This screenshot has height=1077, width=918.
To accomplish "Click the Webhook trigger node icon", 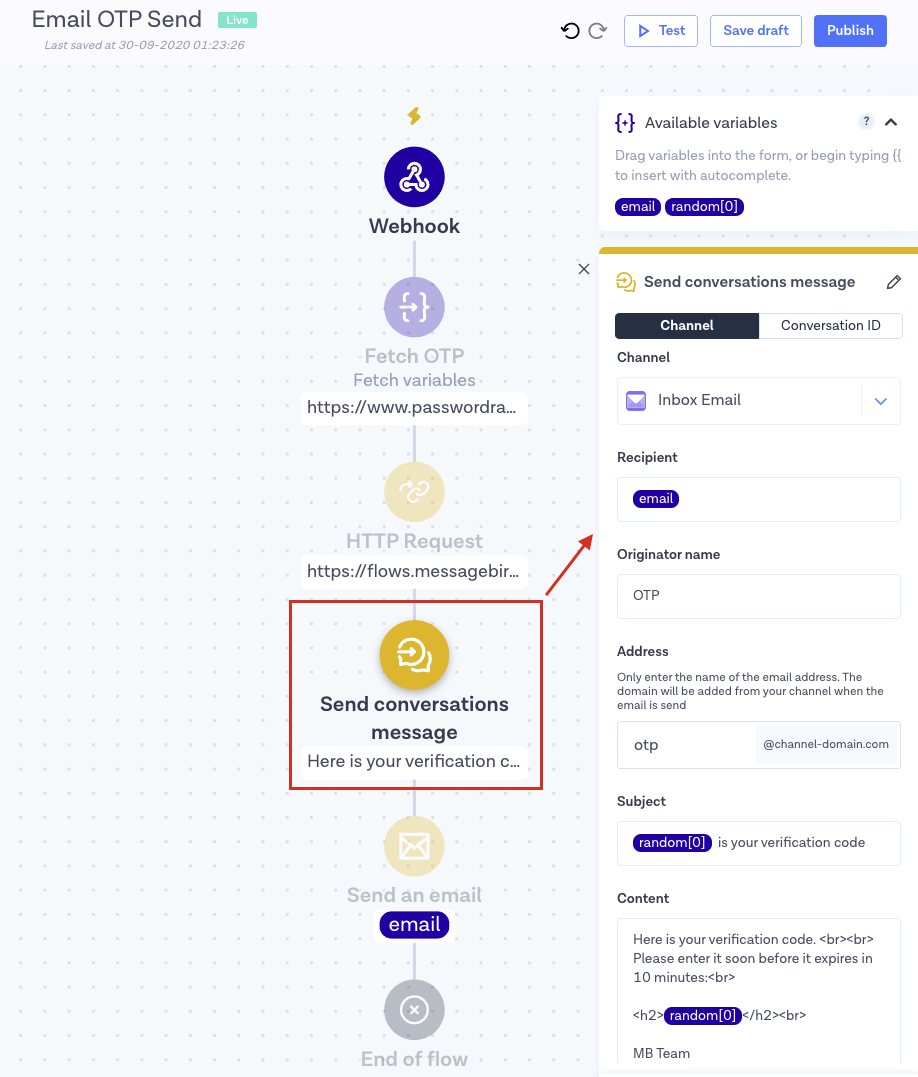I will (414, 177).
